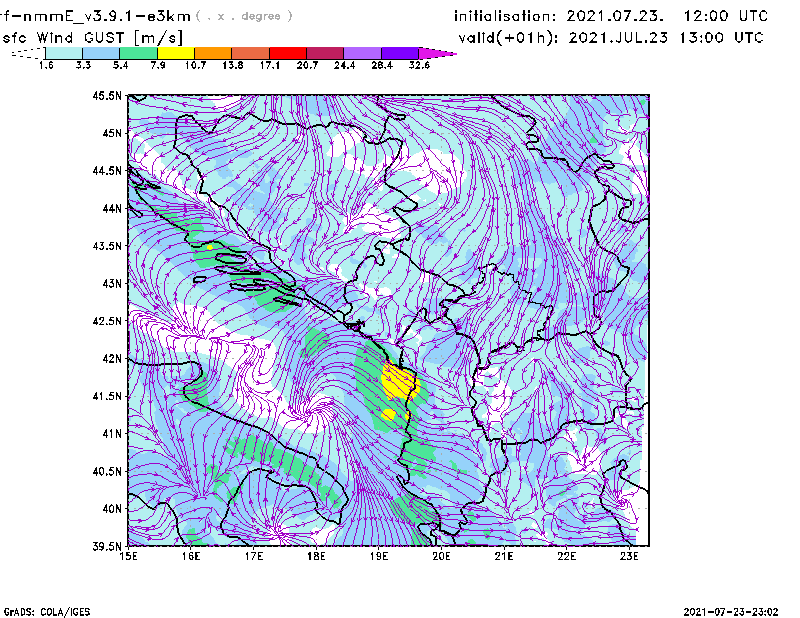Click the 'initialisation: 2021.07.23. 12:00 UTC' text
The image size is (800, 618).
click(x=611, y=16)
